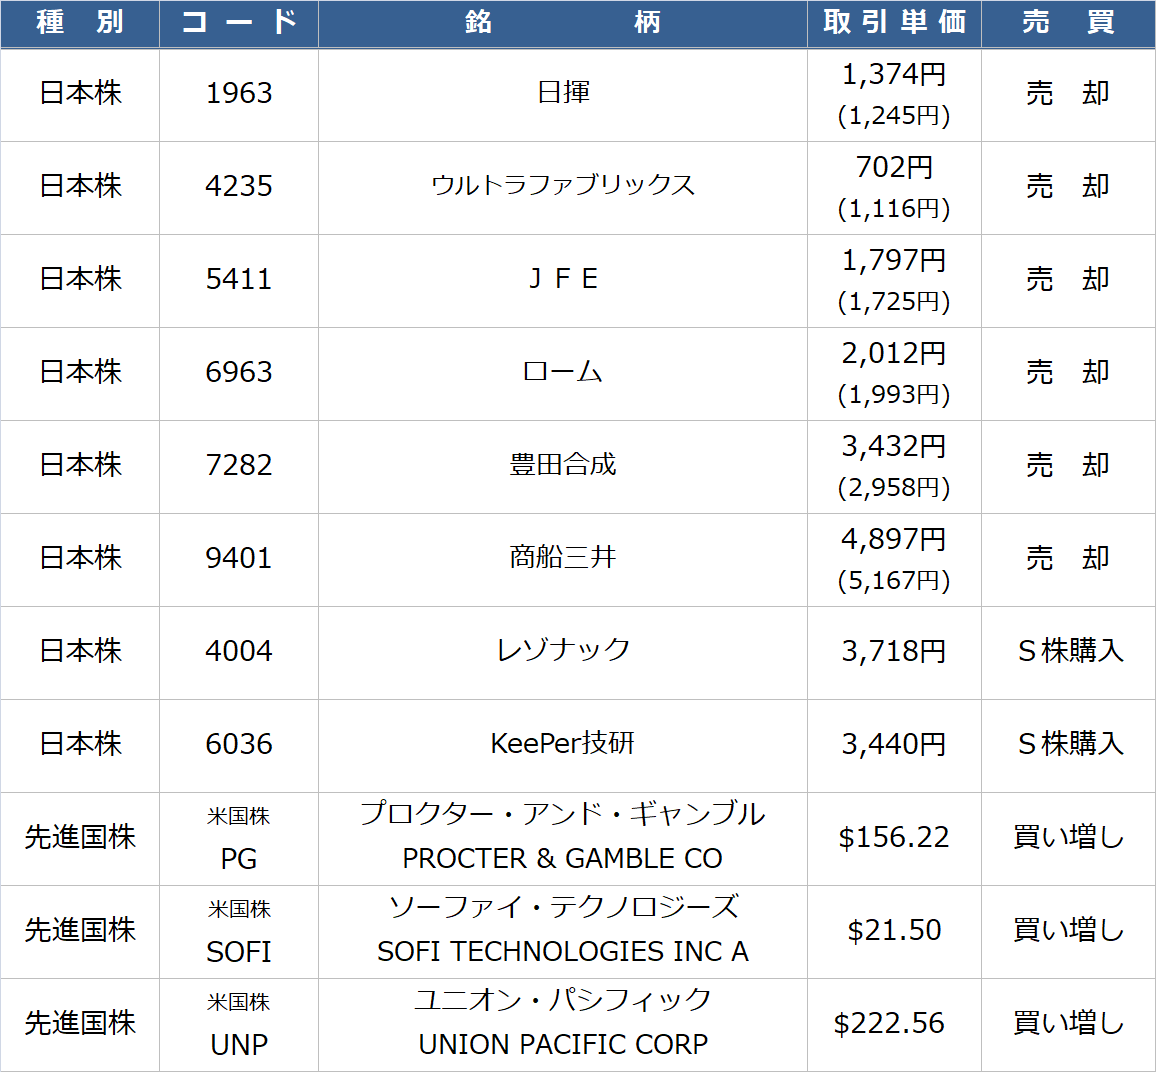This screenshot has width=1156, height=1072.
Task: Click the 取引単価 column header
Action: (894, 23)
